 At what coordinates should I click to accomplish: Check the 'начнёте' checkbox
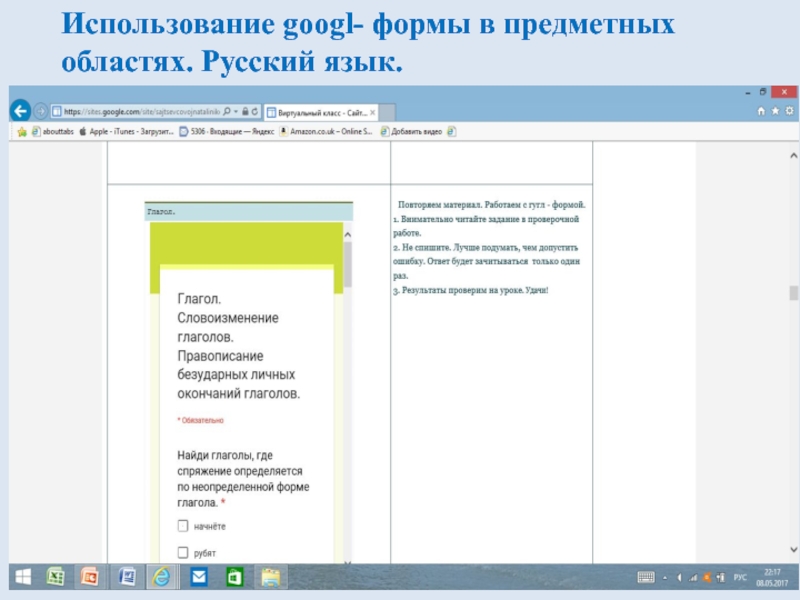click(183, 526)
